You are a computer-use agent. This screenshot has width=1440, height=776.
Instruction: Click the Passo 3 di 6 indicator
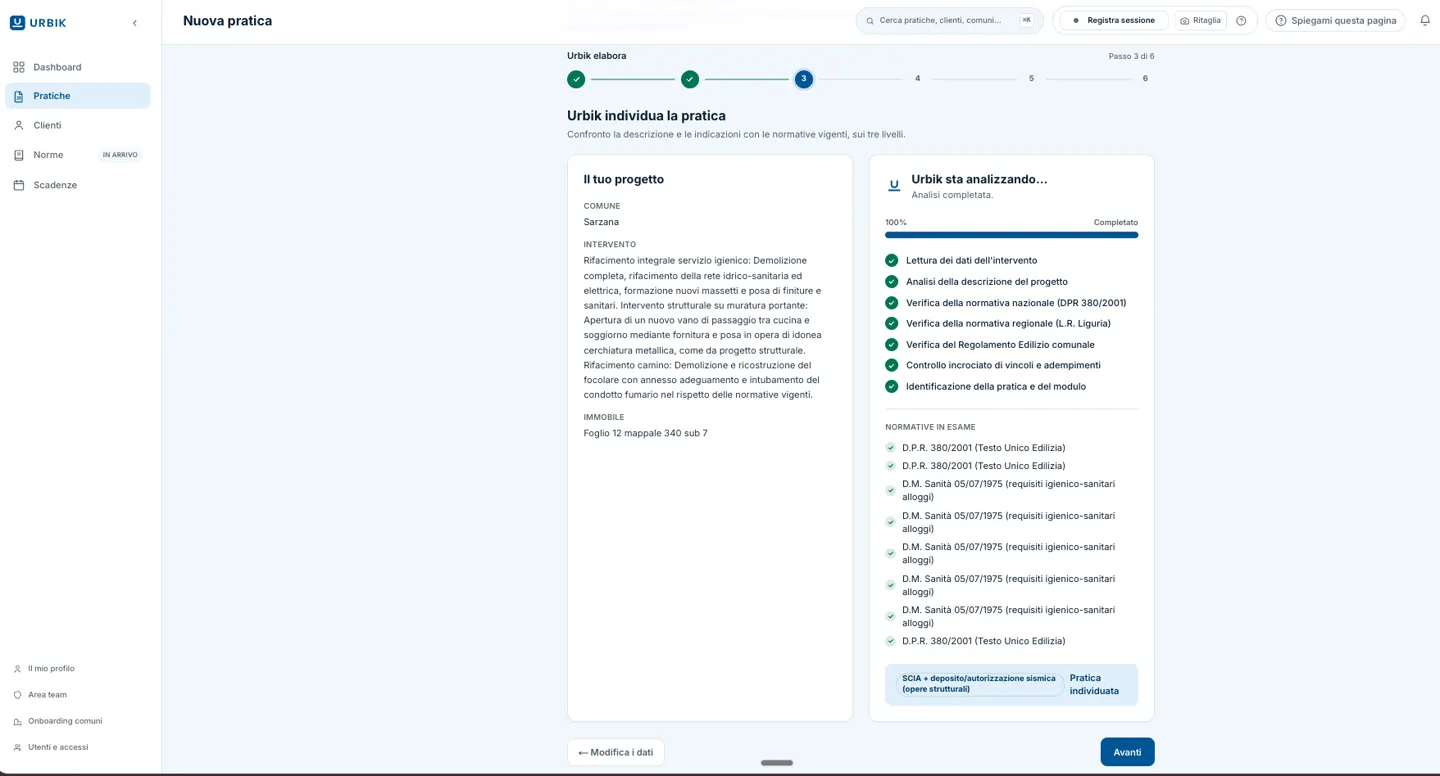click(x=1131, y=56)
